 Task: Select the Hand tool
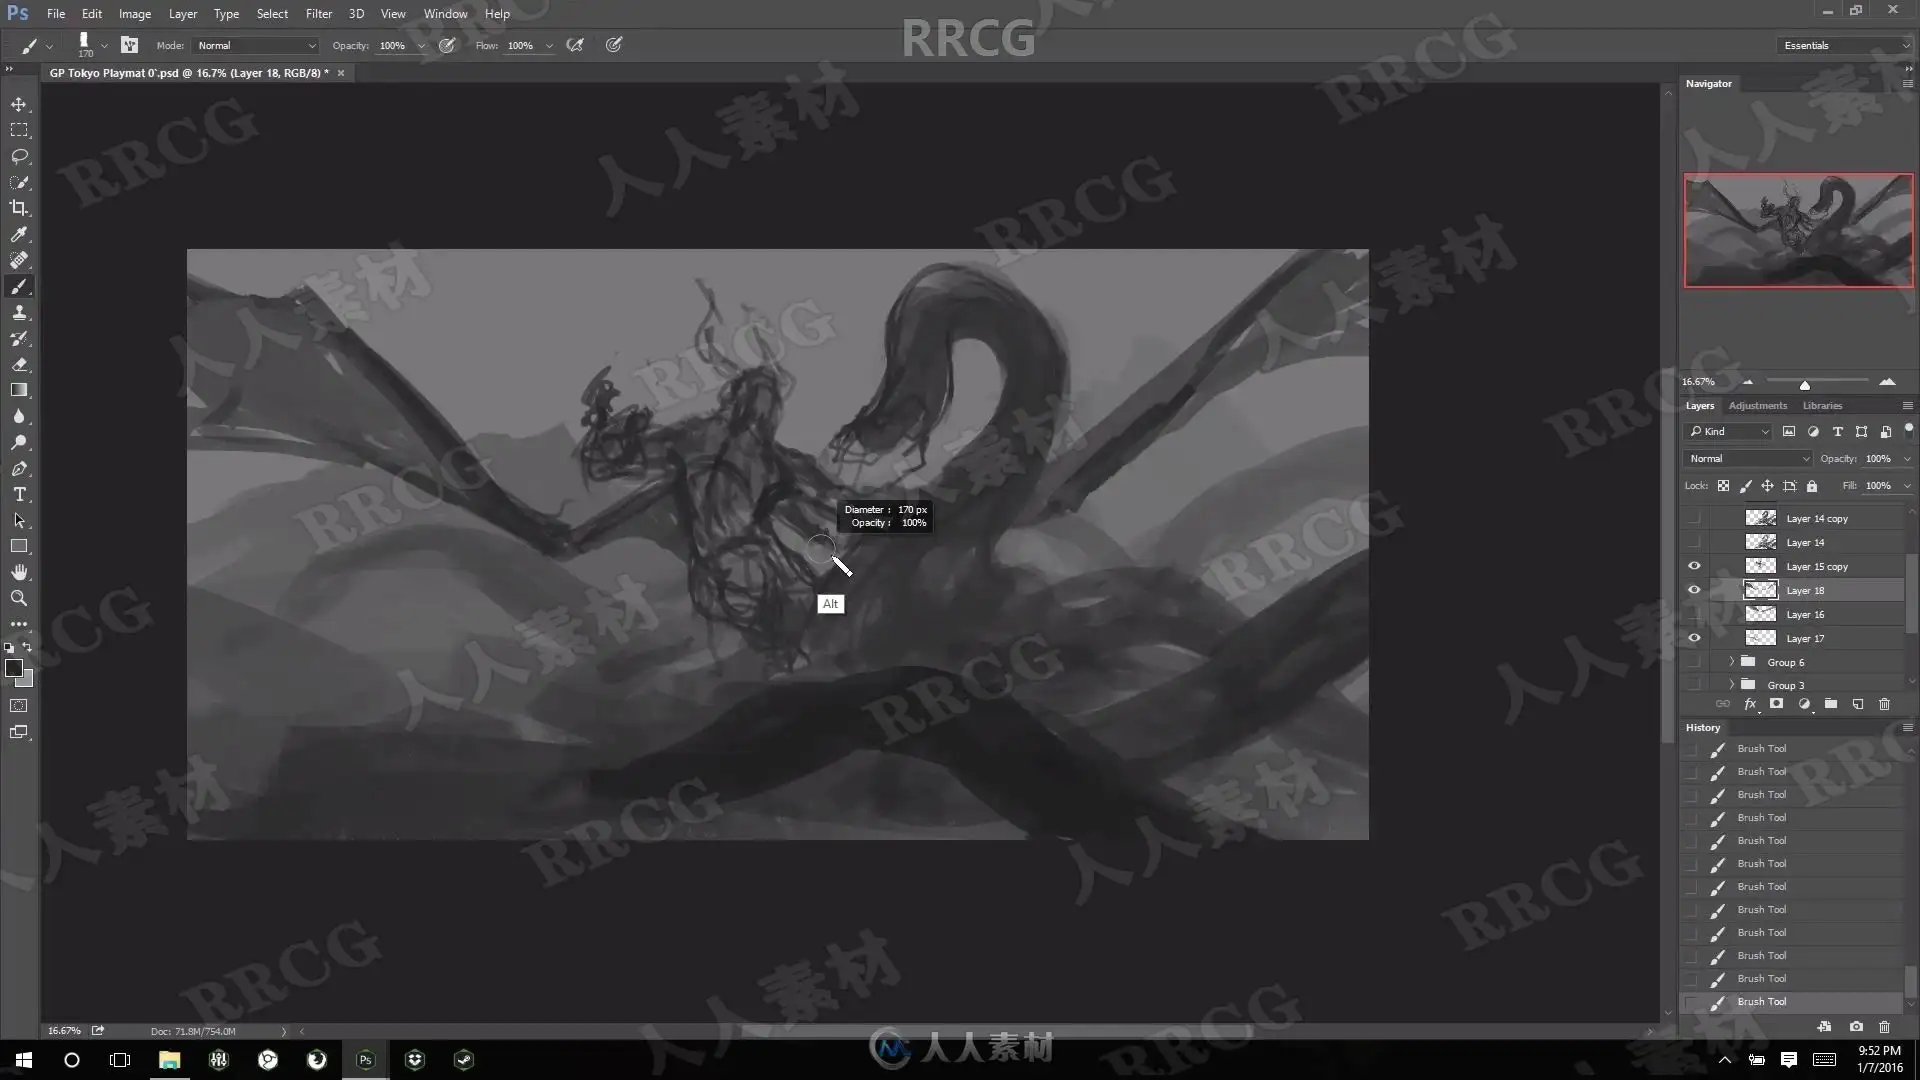tap(19, 572)
